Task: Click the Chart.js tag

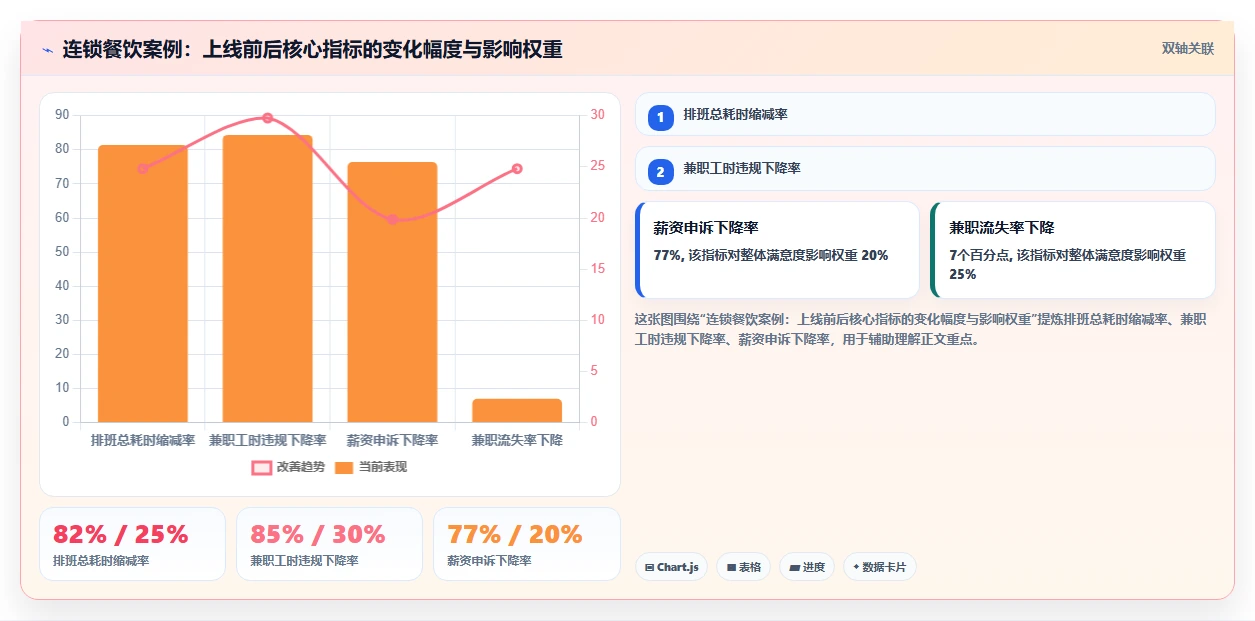Action: pos(671,567)
